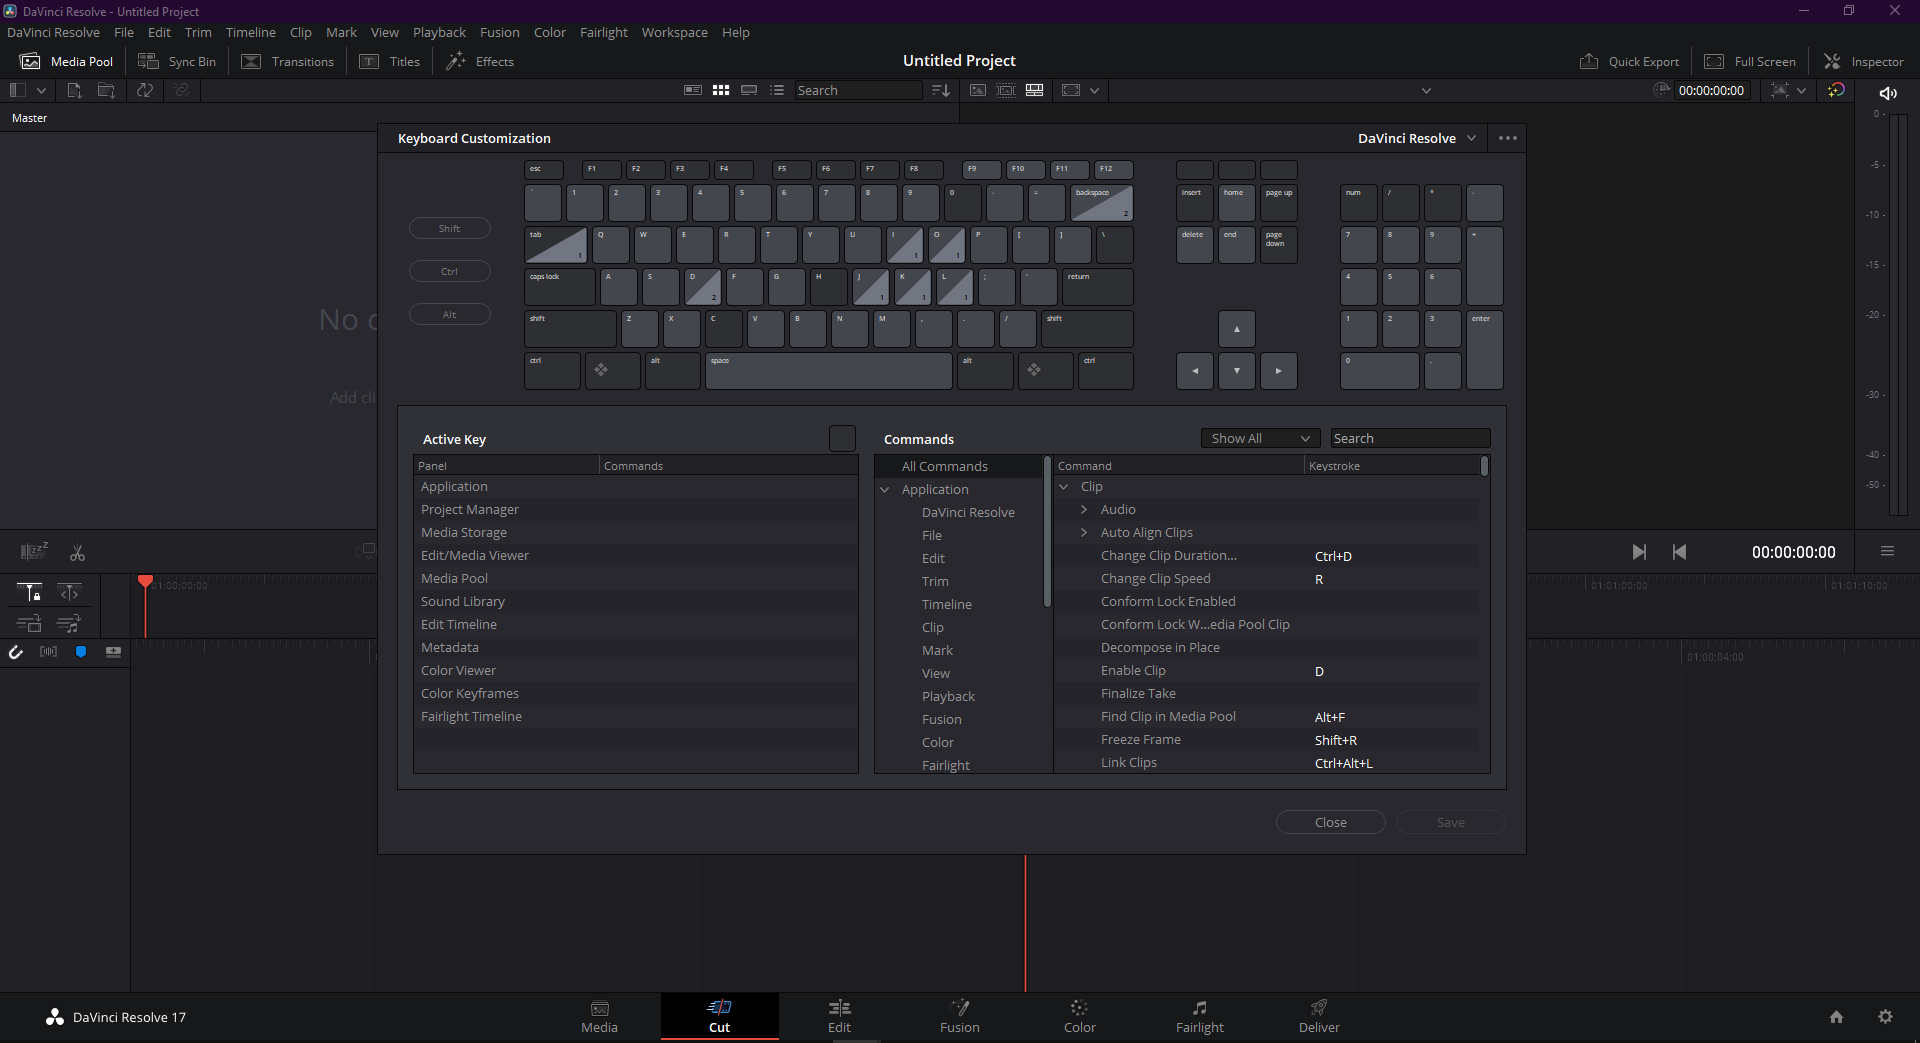This screenshot has width=1920, height=1043.
Task: Click the Save button
Action: [x=1451, y=822]
